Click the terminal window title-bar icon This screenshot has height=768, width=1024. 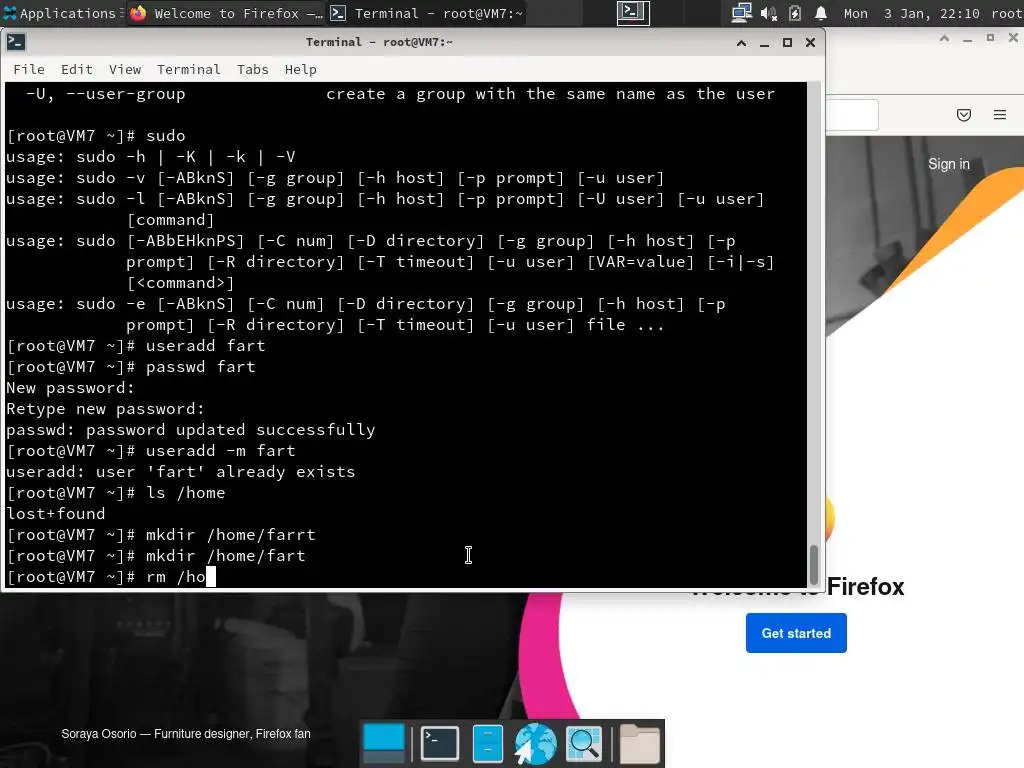click(x=16, y=42)
